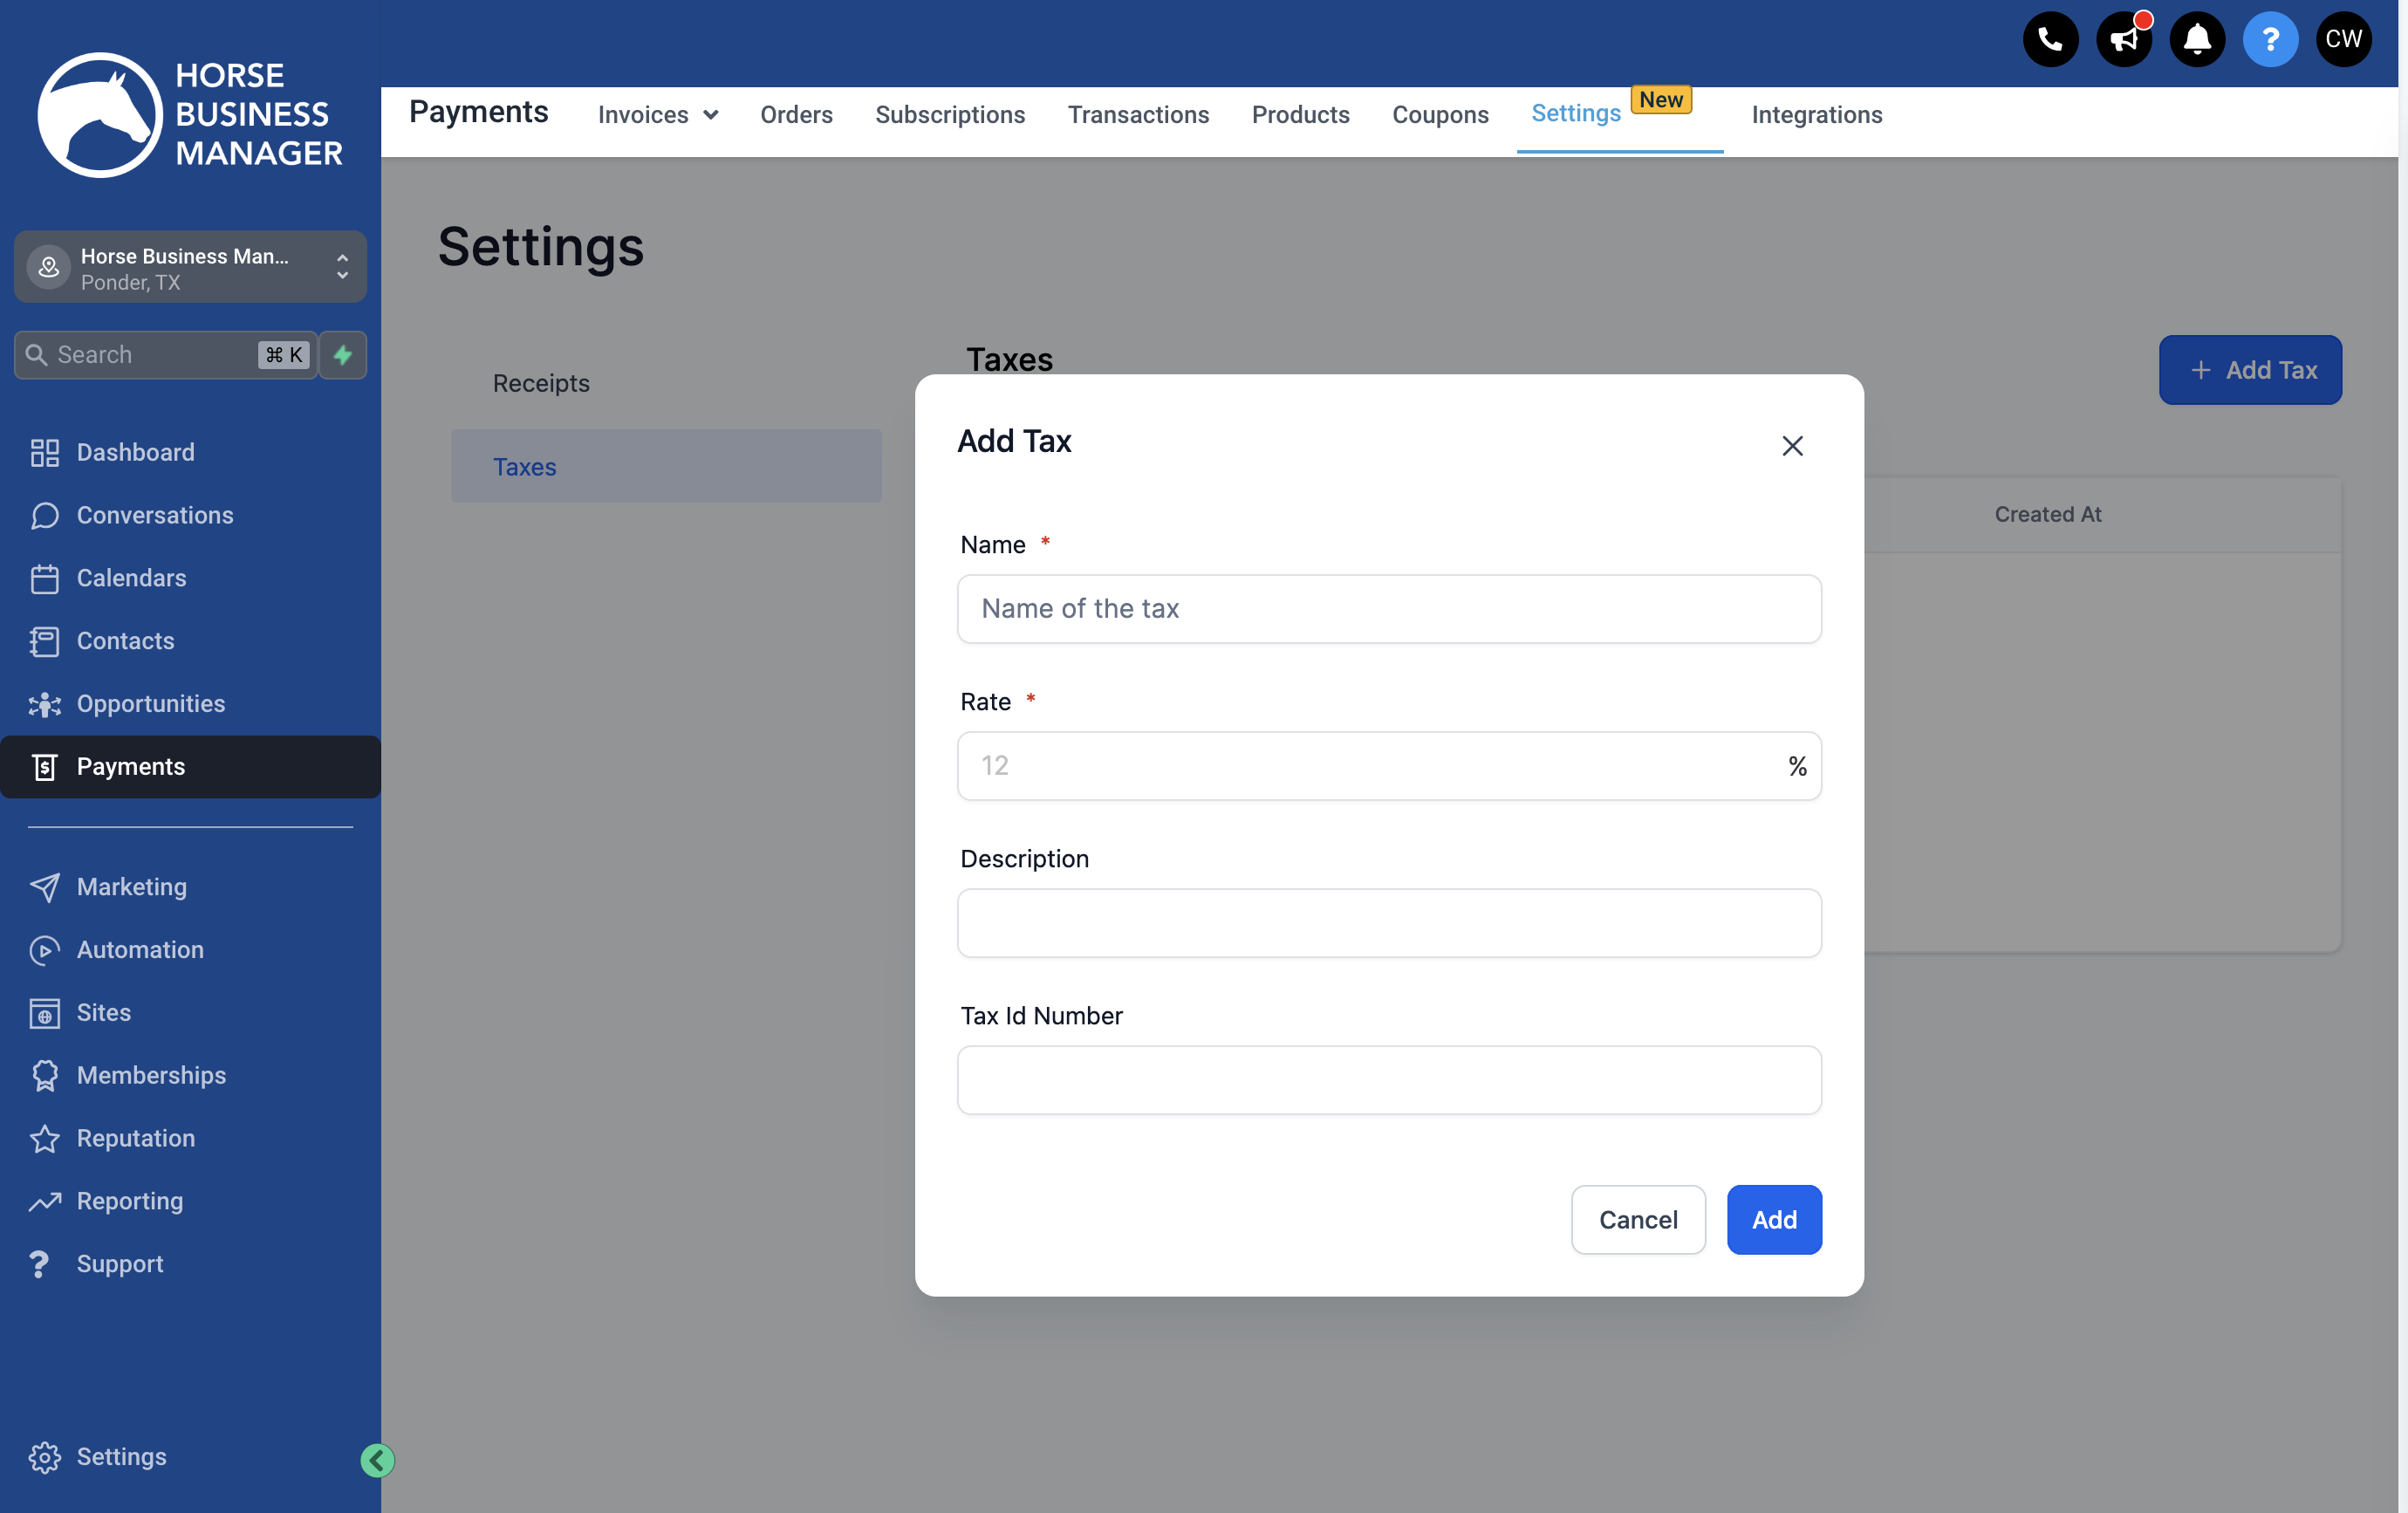Click the Add Tax button
Viewport: 2408px width, 1513px height.
2250,370
